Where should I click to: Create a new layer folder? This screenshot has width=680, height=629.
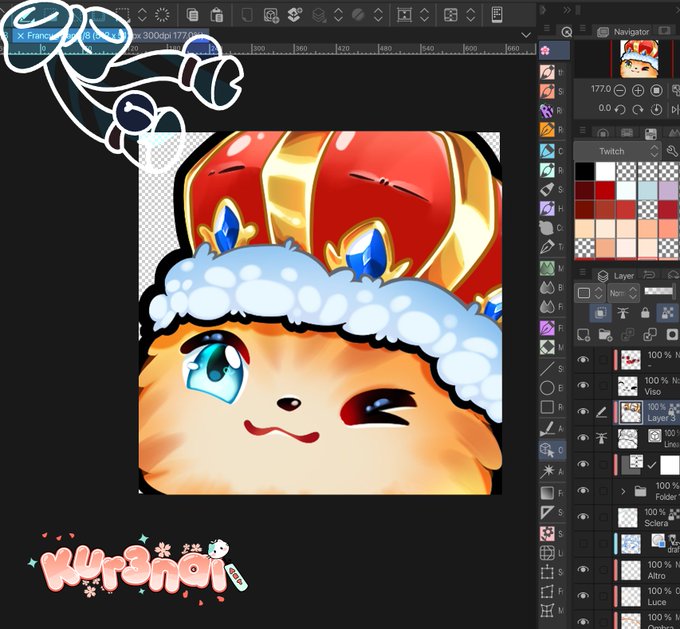(605, 334)
